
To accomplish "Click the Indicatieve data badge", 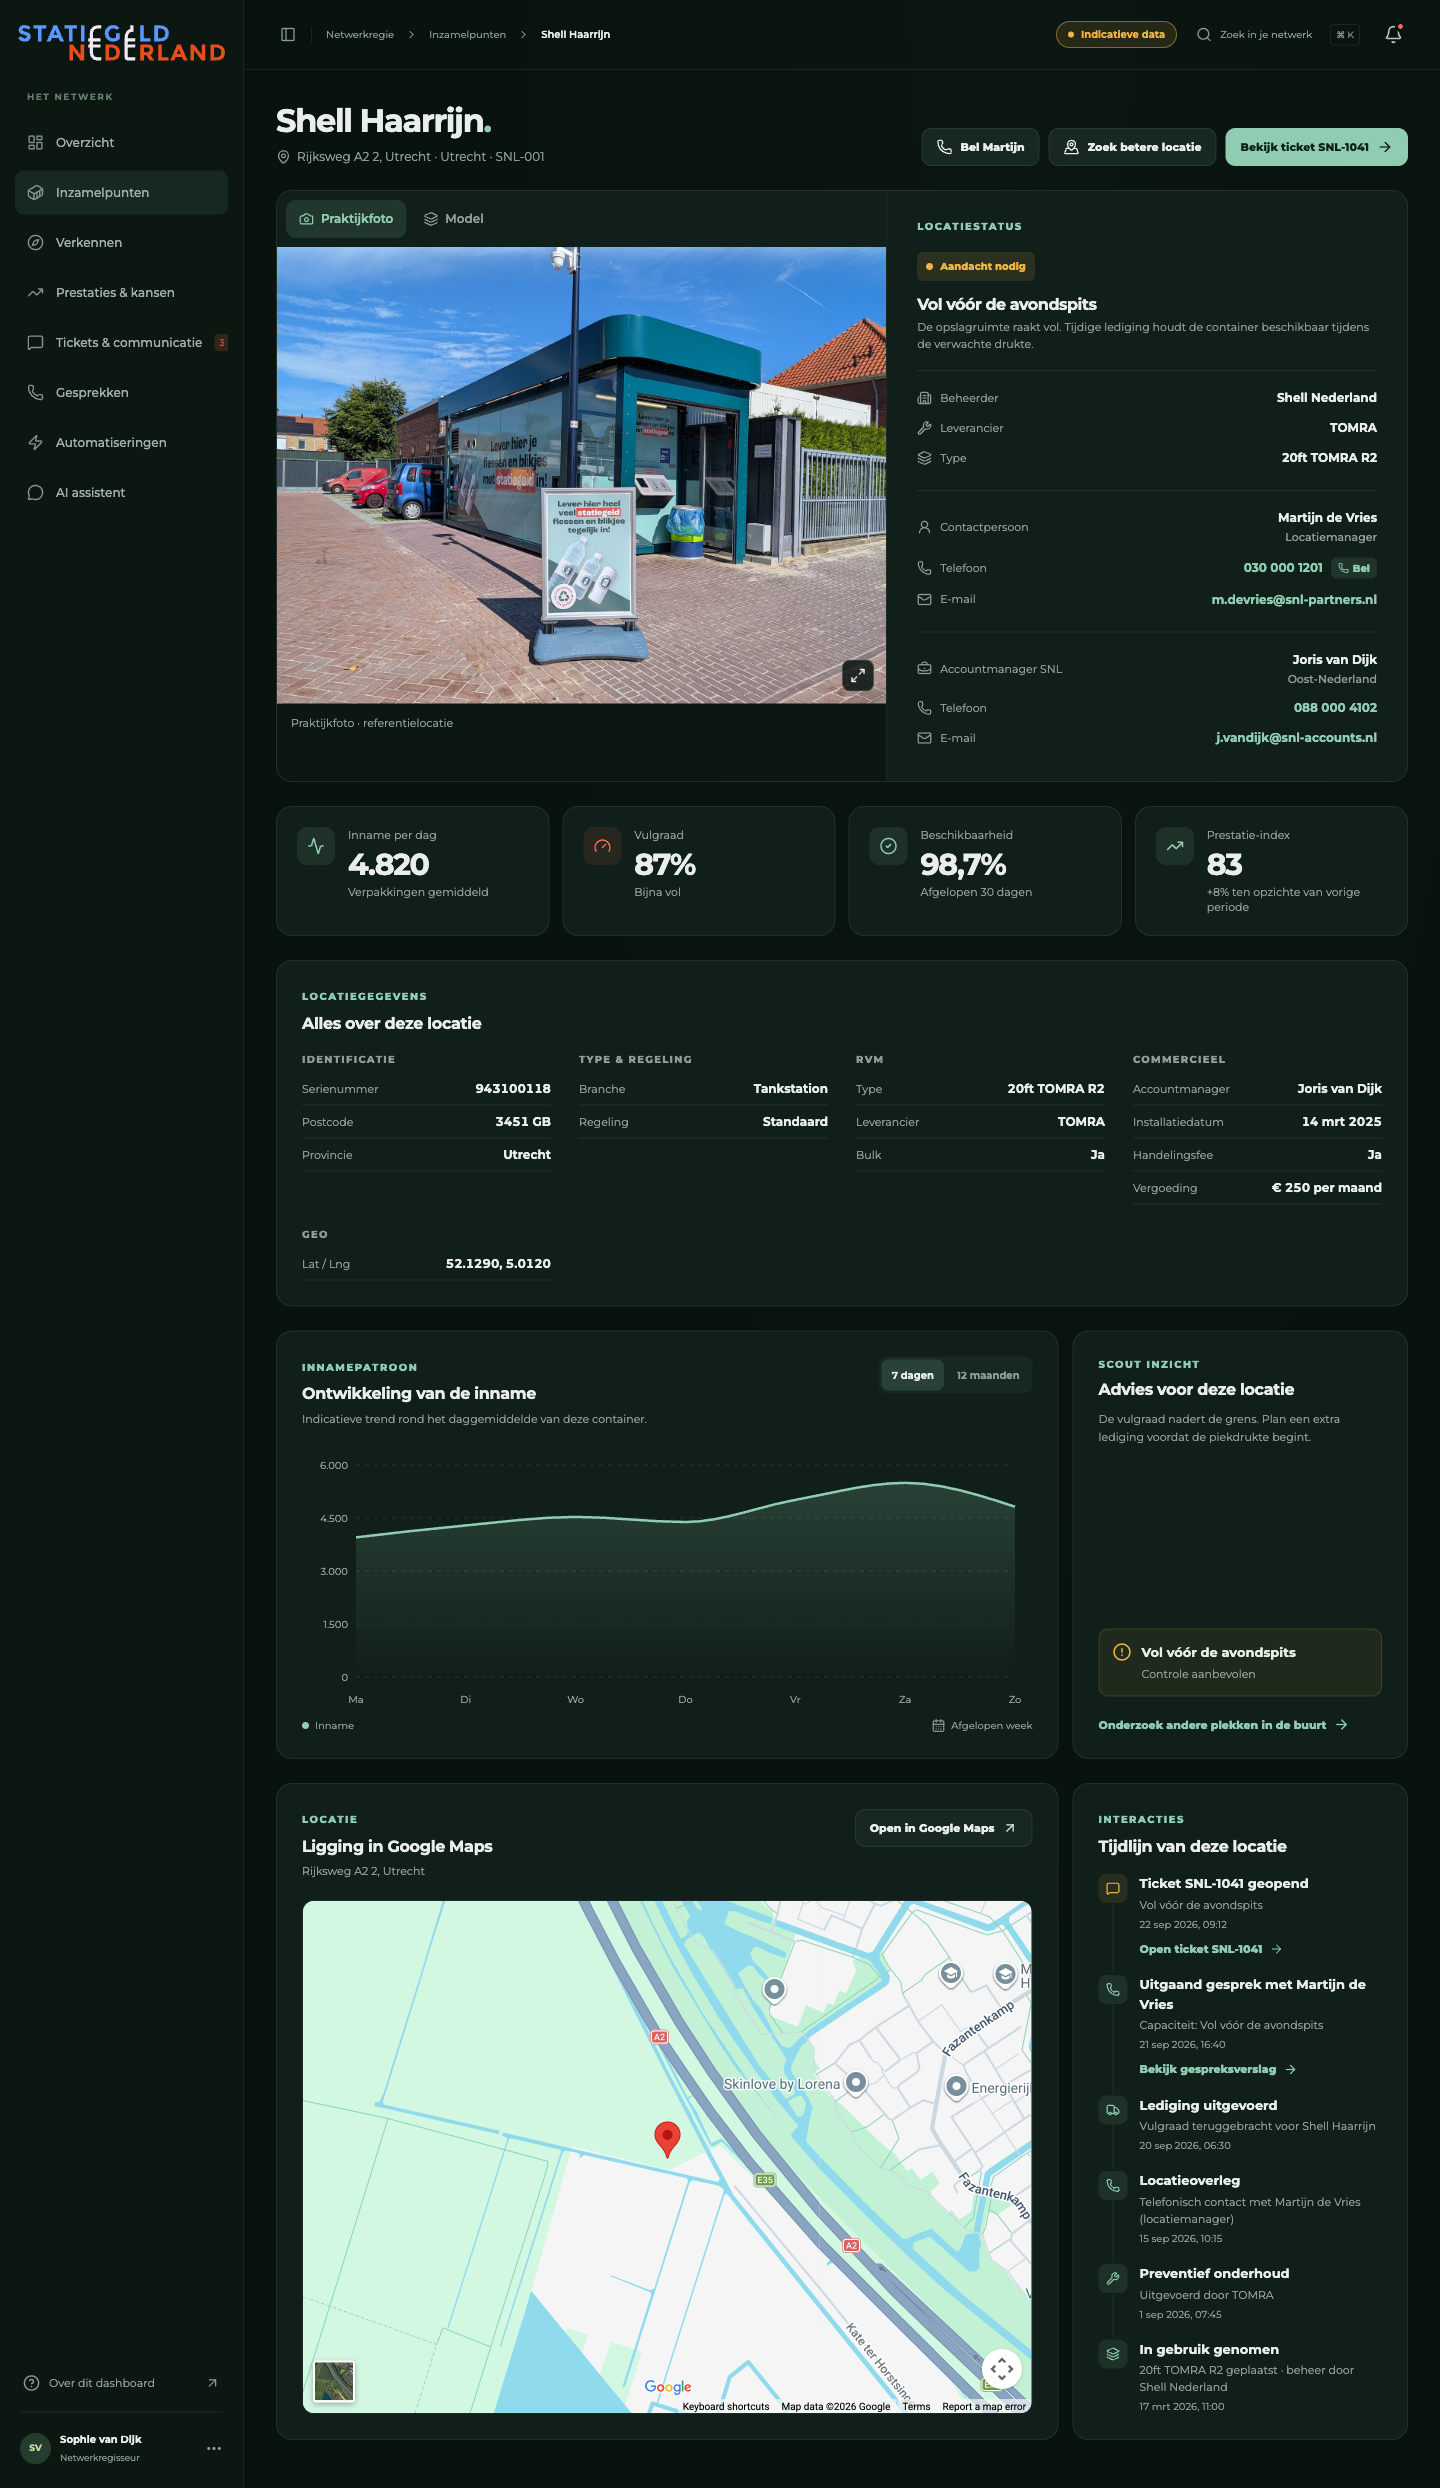I will [1116, 35].
